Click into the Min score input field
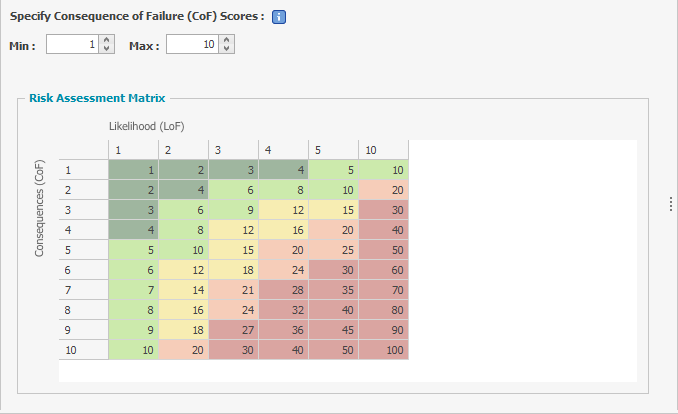 pyautogui.click(x=73, y=44)
